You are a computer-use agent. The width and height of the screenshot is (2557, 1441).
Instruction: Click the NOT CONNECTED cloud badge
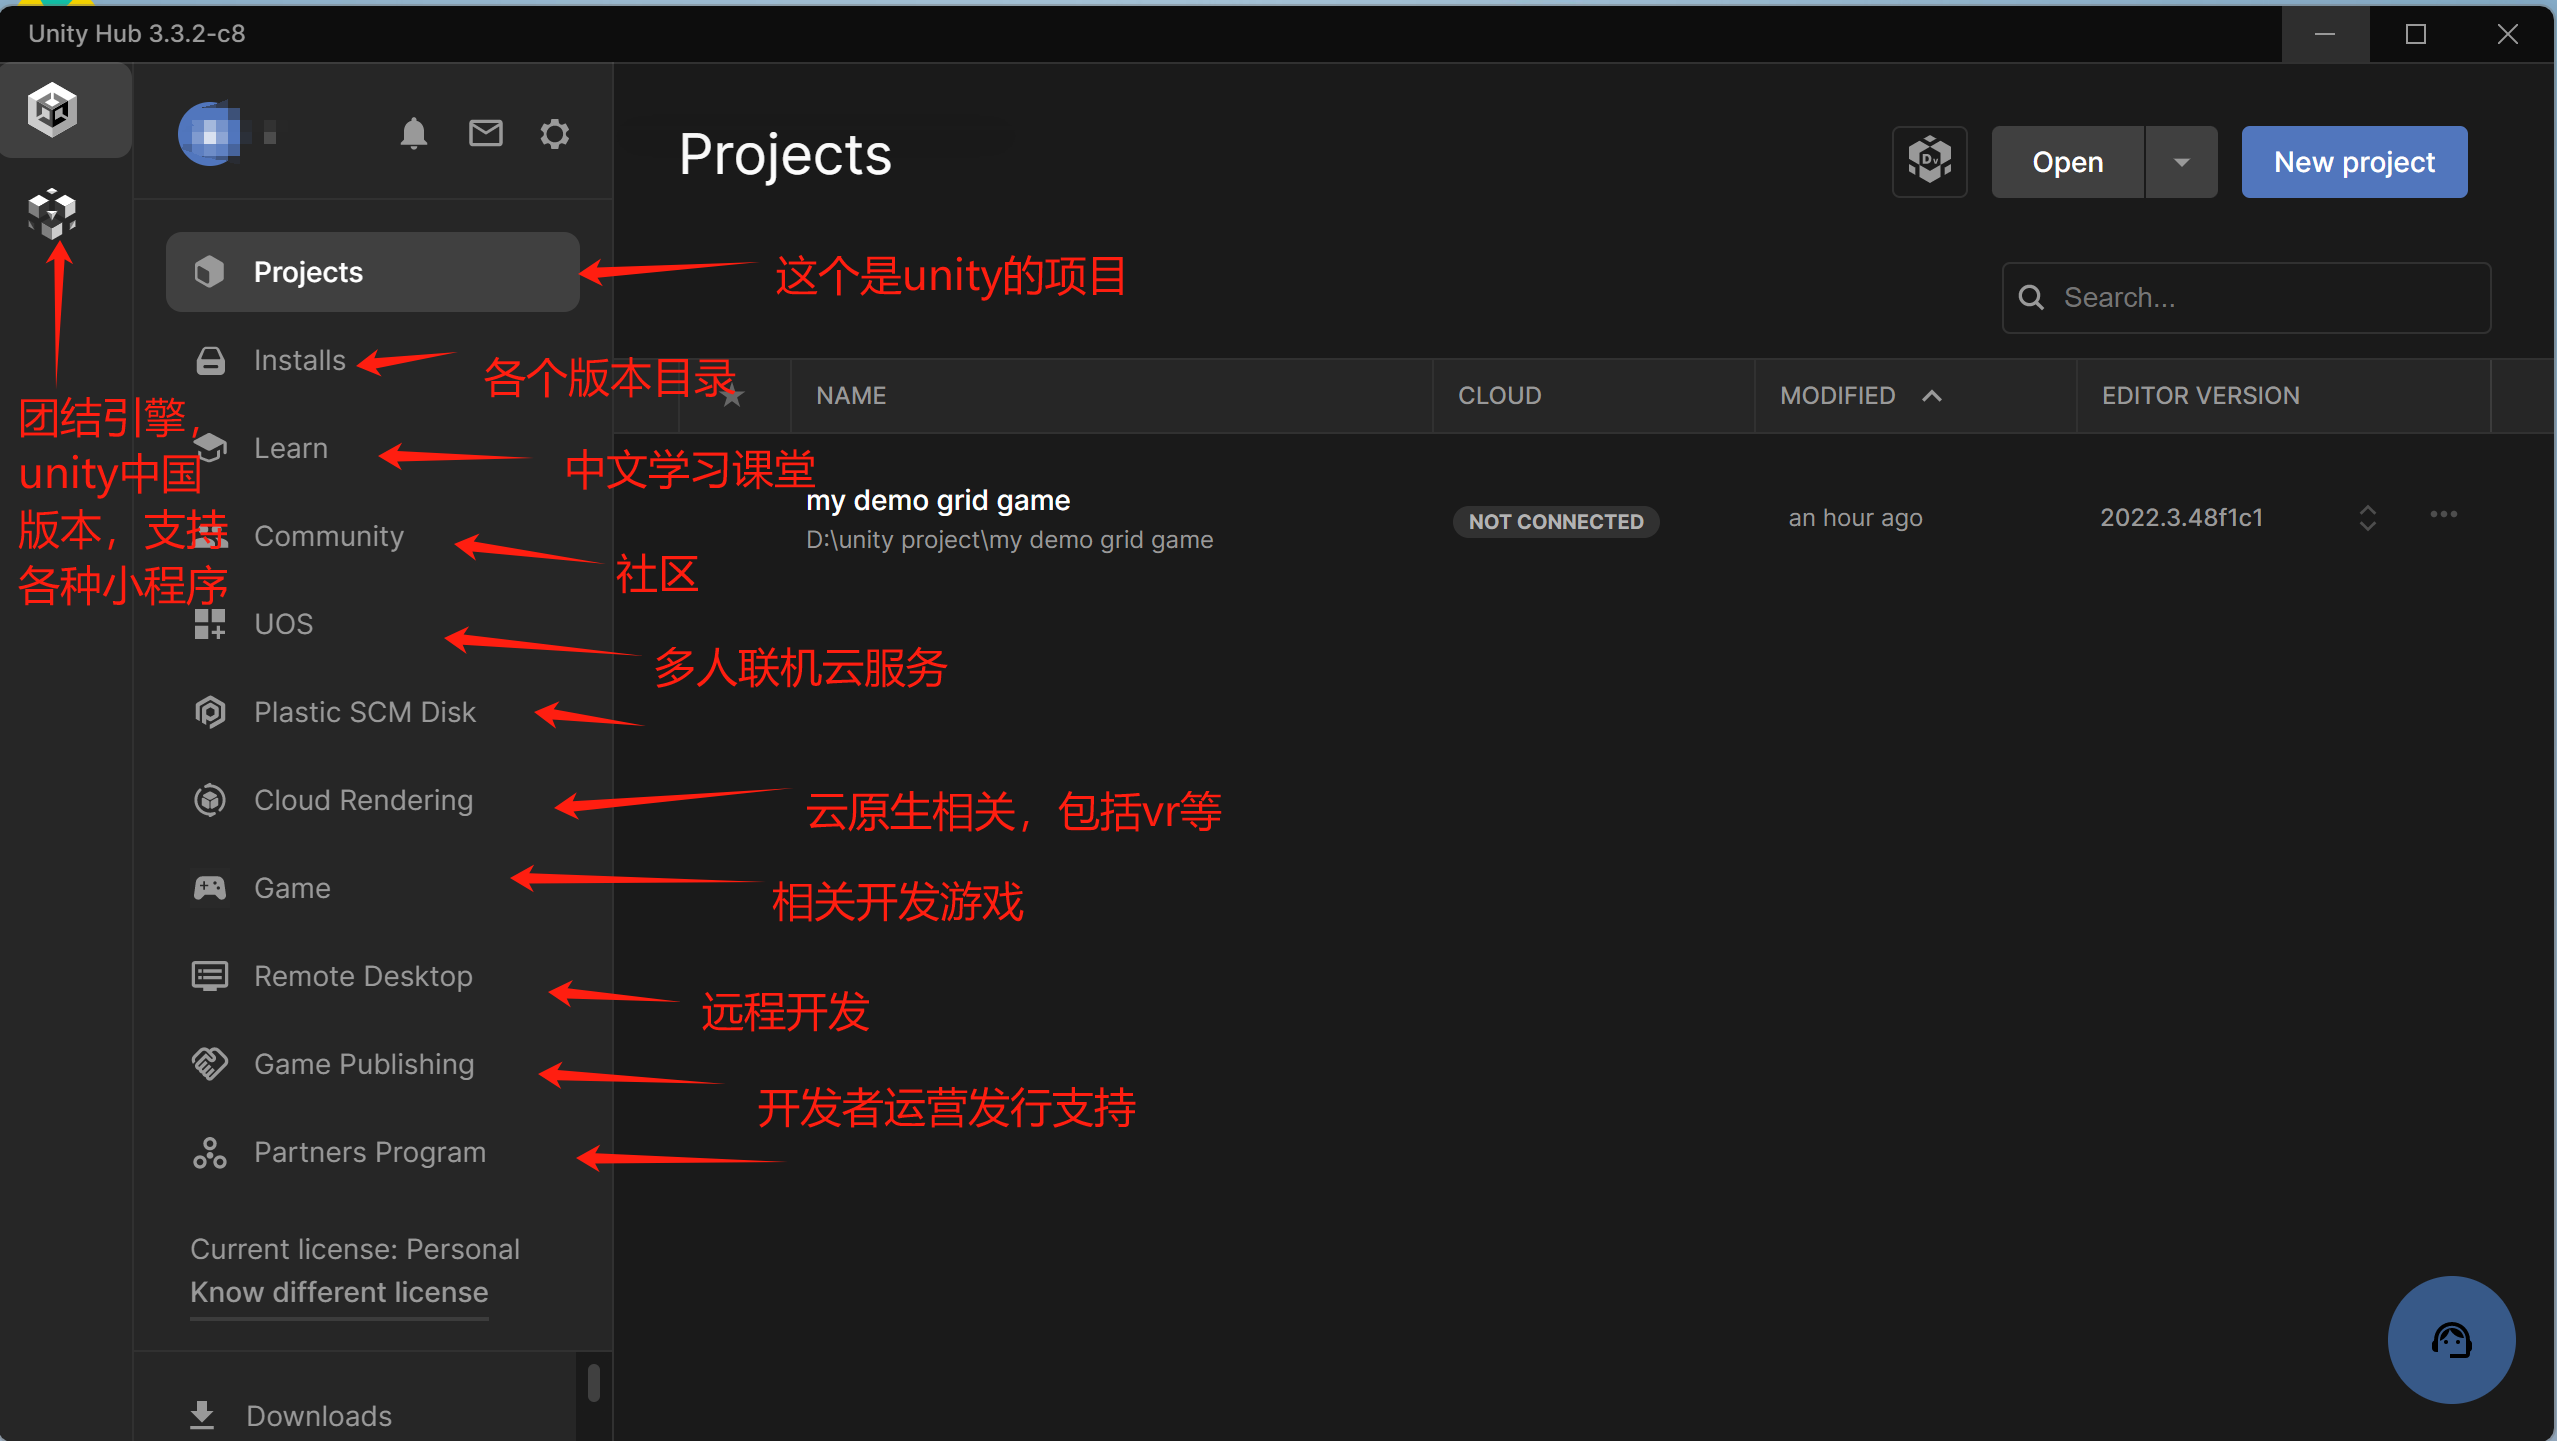(x=1556, y=521)
